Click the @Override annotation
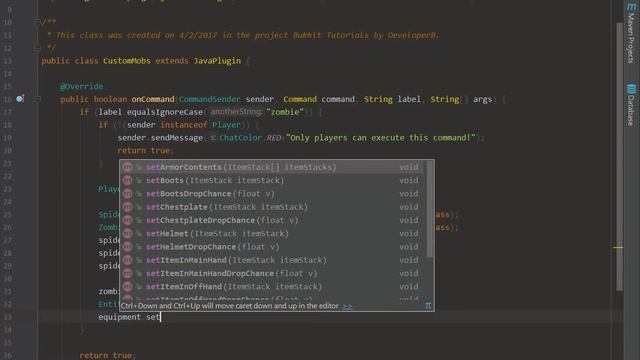640x360 pixels. [82, 87]
